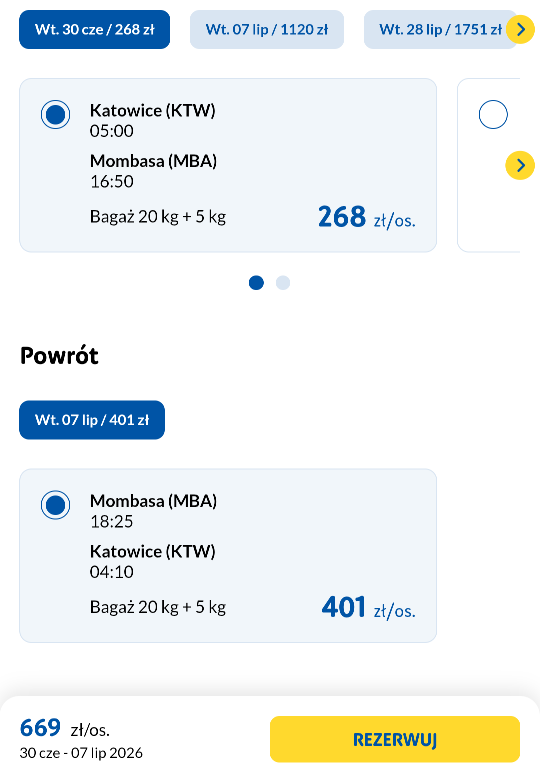Pick the Wt. 28 lip / 1751 zł date tab
Viewport: 540px width, 770px height.
point(440,29)
